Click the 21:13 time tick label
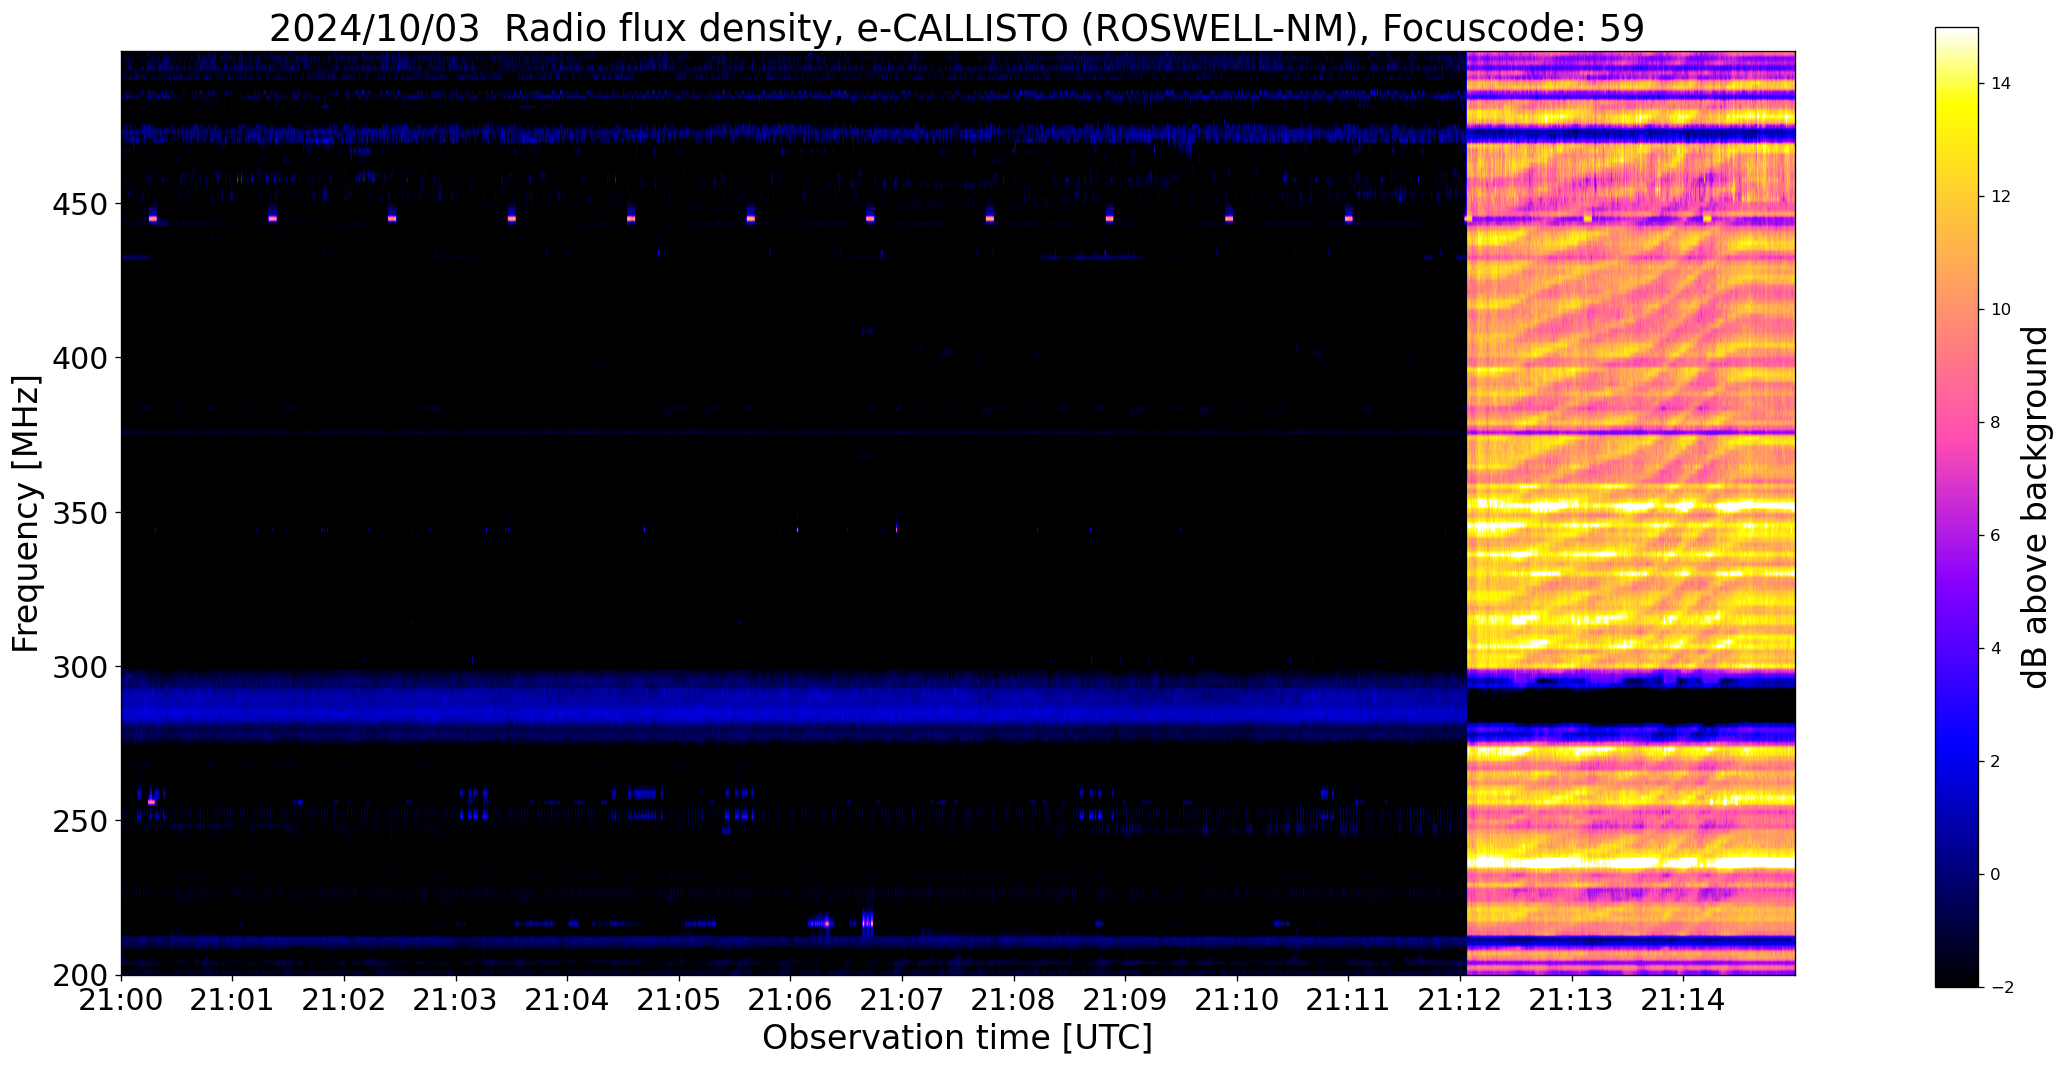This screenshot has height=1067, width=2066. point(1571,998)
